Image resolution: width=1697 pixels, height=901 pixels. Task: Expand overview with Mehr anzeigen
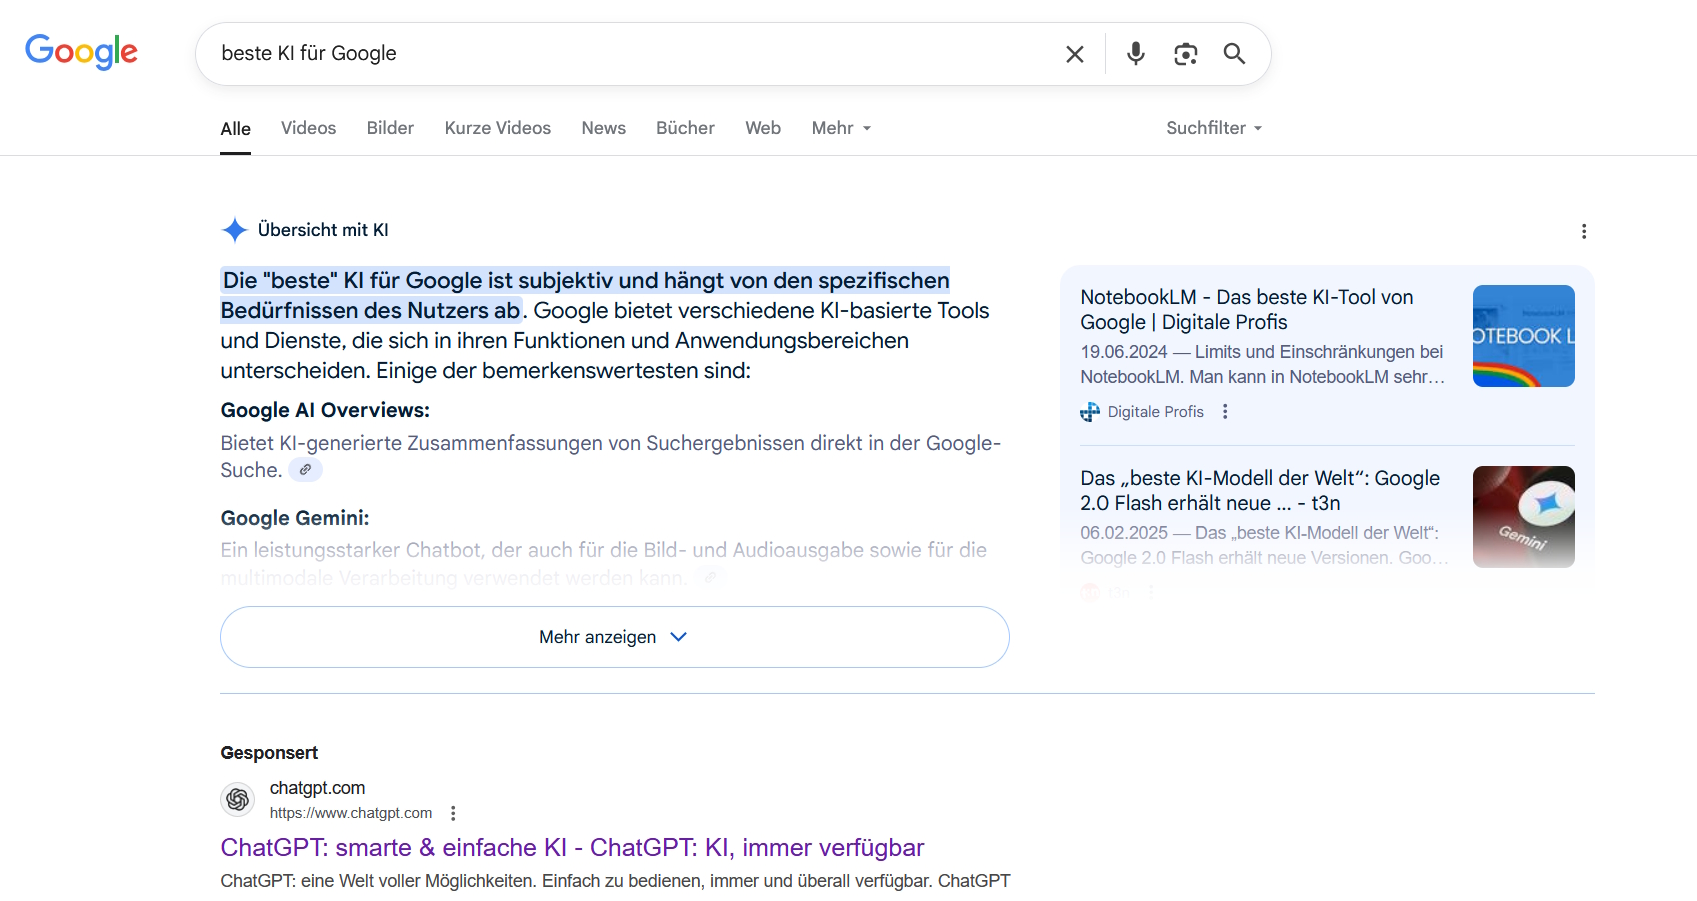[x=615, y=637]
